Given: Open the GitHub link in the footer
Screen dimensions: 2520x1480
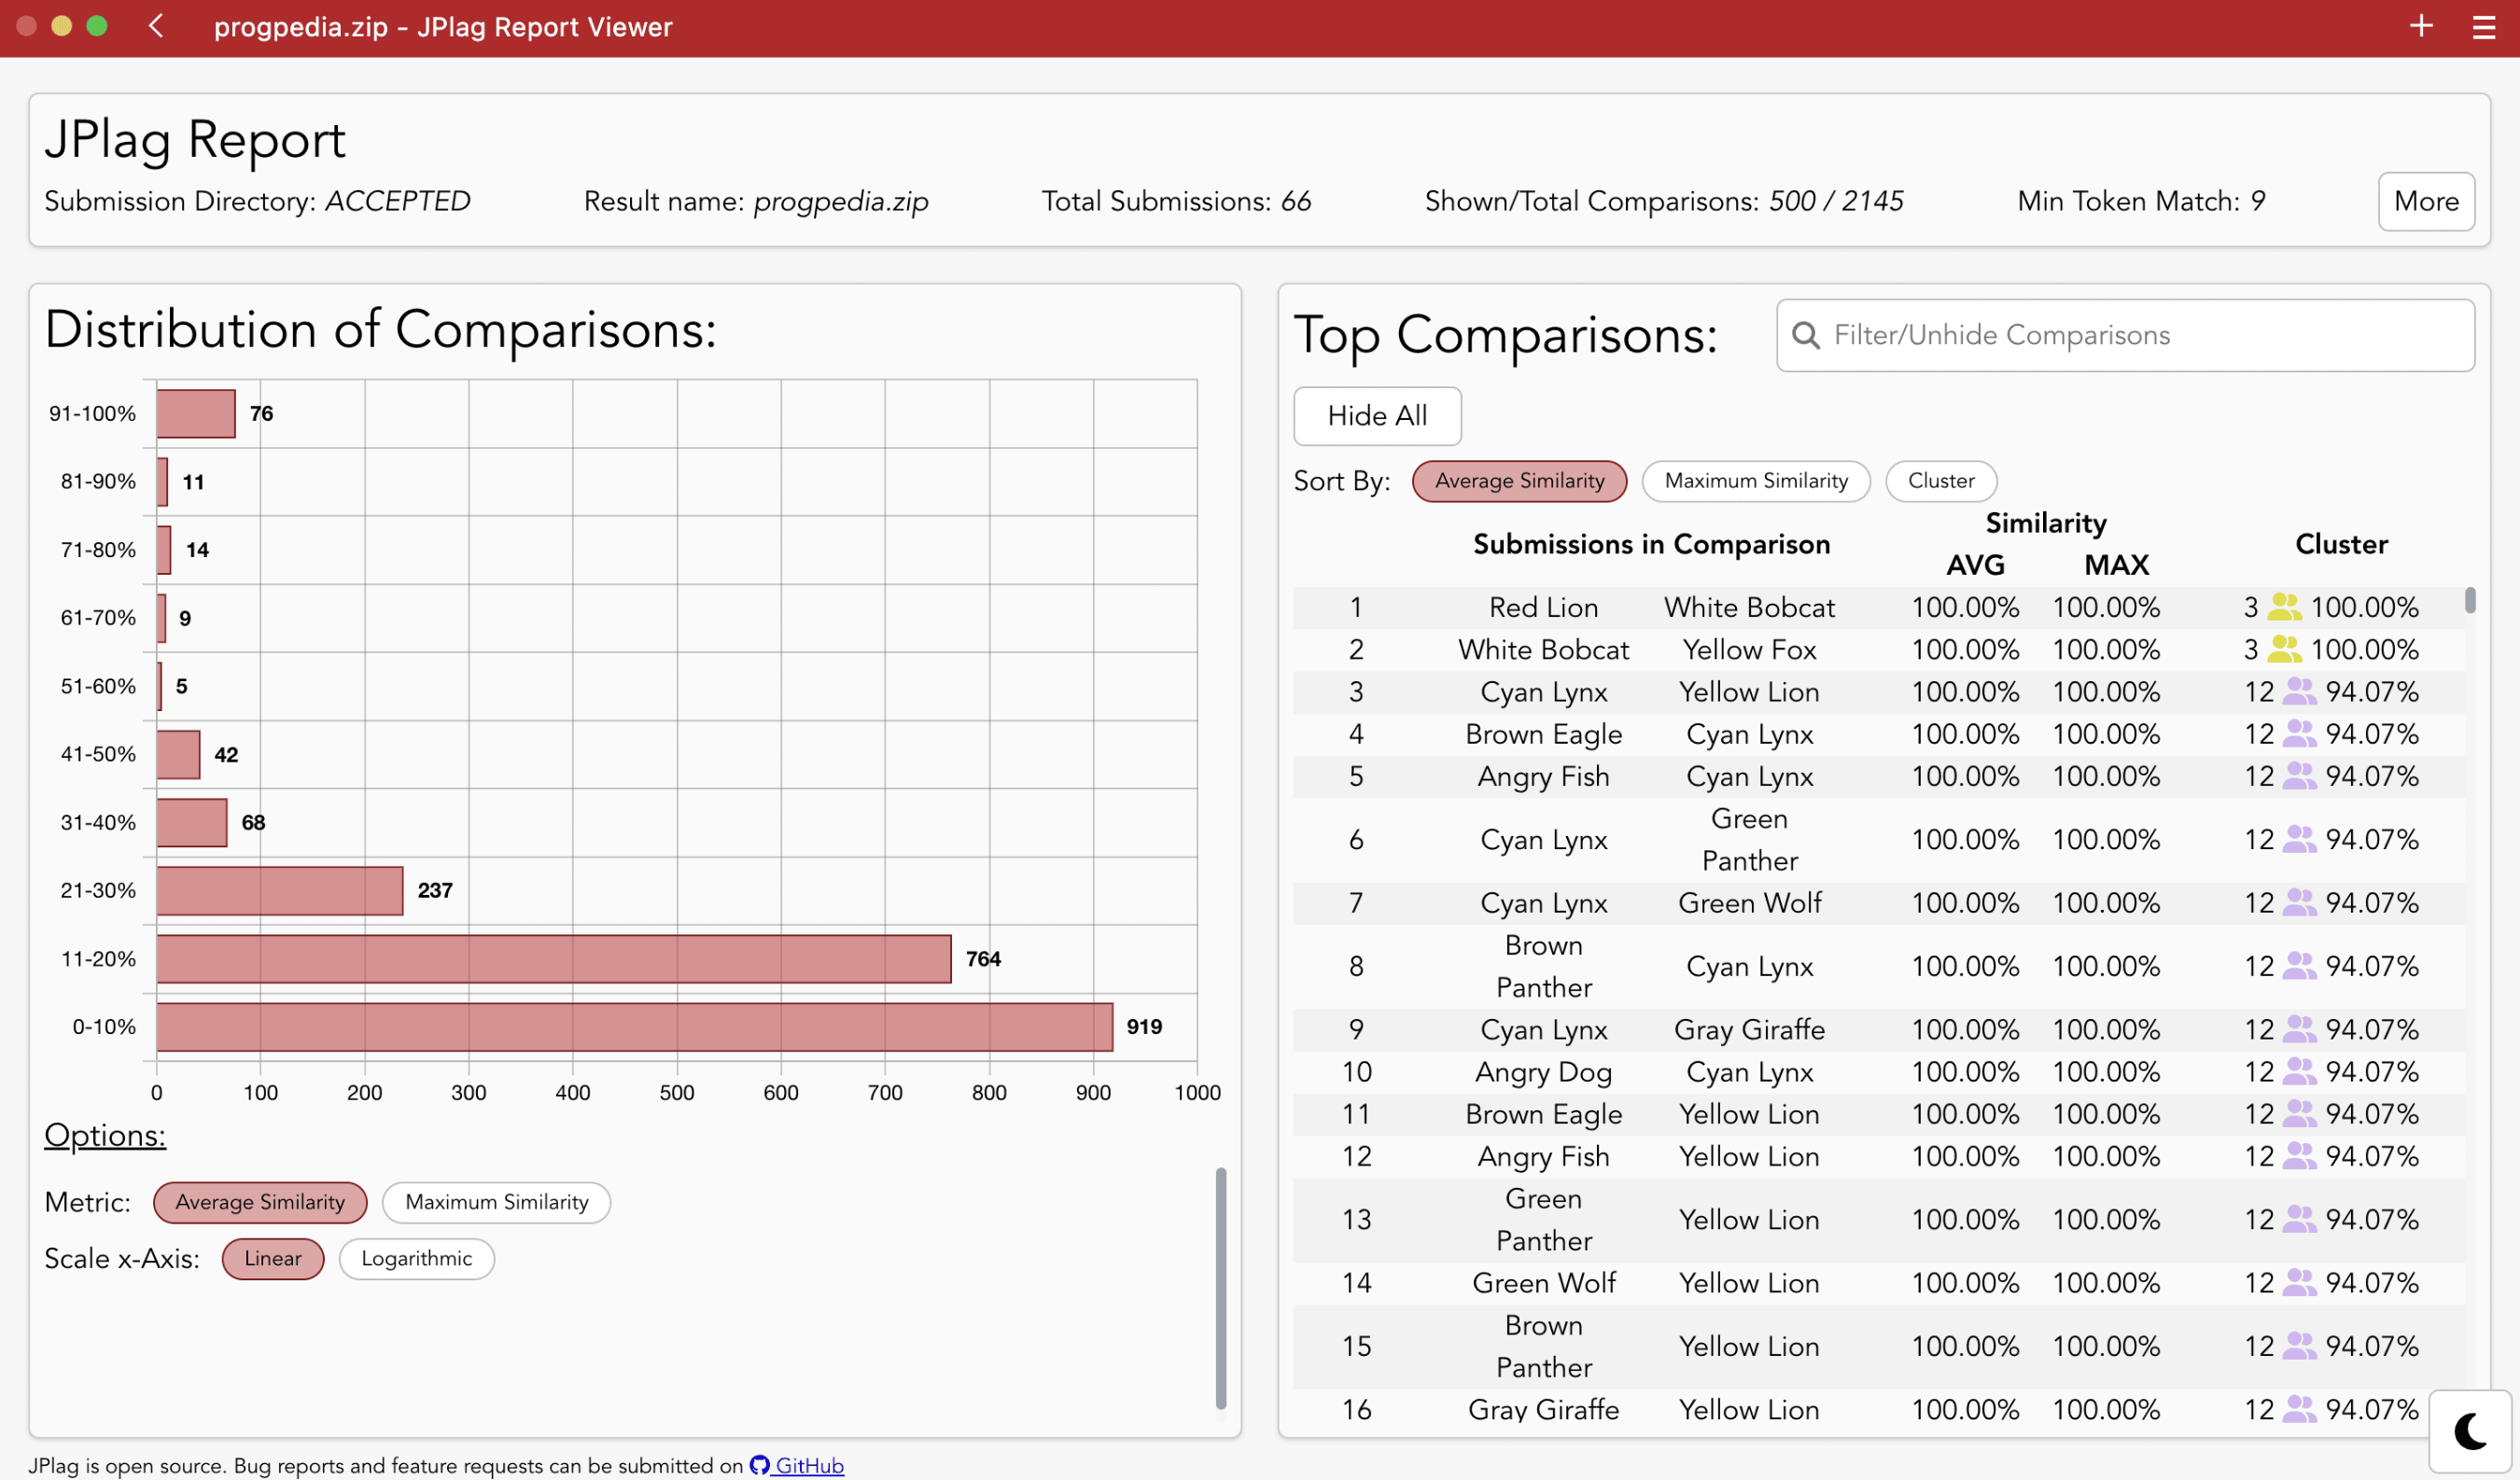Looking at the screenshot, I should pyautogui.click(x=797, y=1465).
